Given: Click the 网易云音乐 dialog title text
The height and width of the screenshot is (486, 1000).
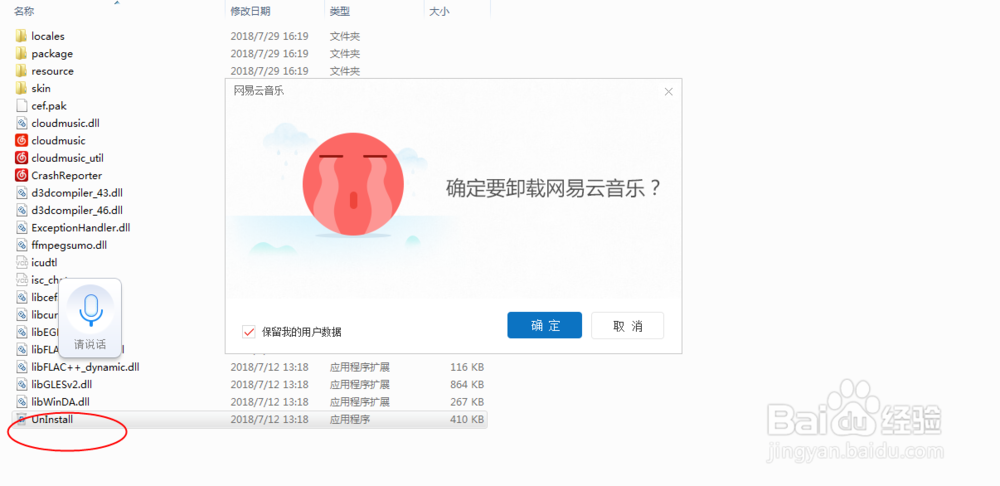Looking at the screenshot, I should 259,91.
